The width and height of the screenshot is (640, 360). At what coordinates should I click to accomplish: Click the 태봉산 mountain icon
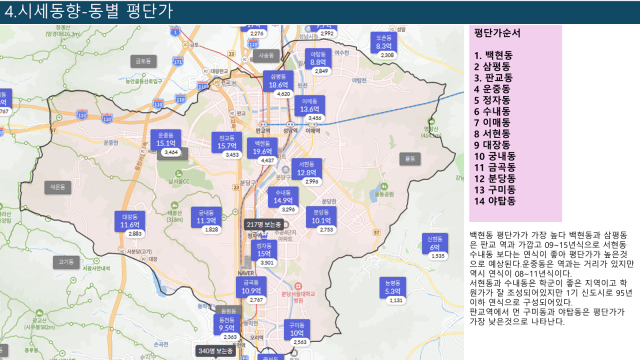pos(174,205)
